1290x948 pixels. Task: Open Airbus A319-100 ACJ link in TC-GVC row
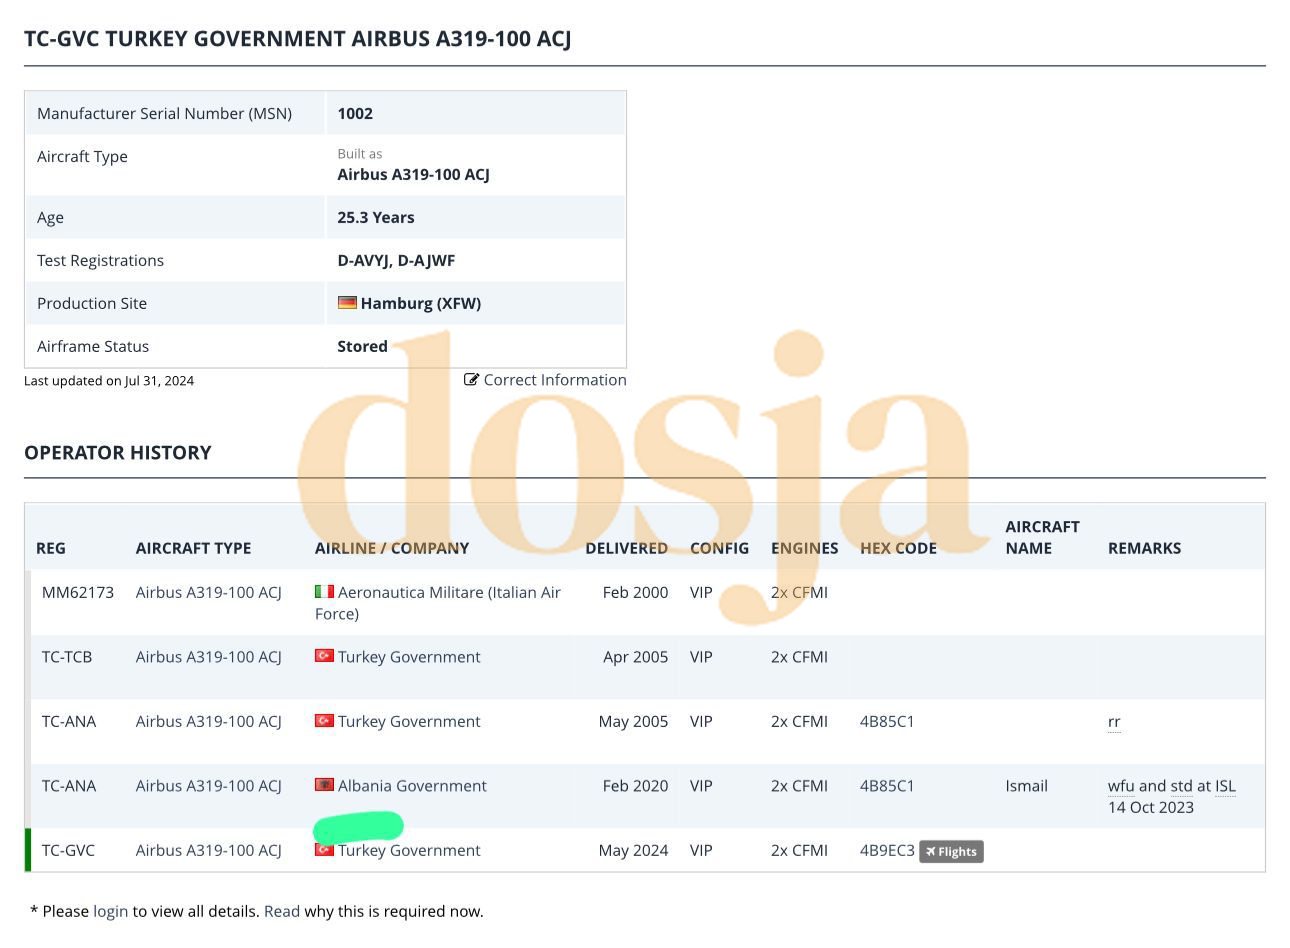click(x=209, y=850)
